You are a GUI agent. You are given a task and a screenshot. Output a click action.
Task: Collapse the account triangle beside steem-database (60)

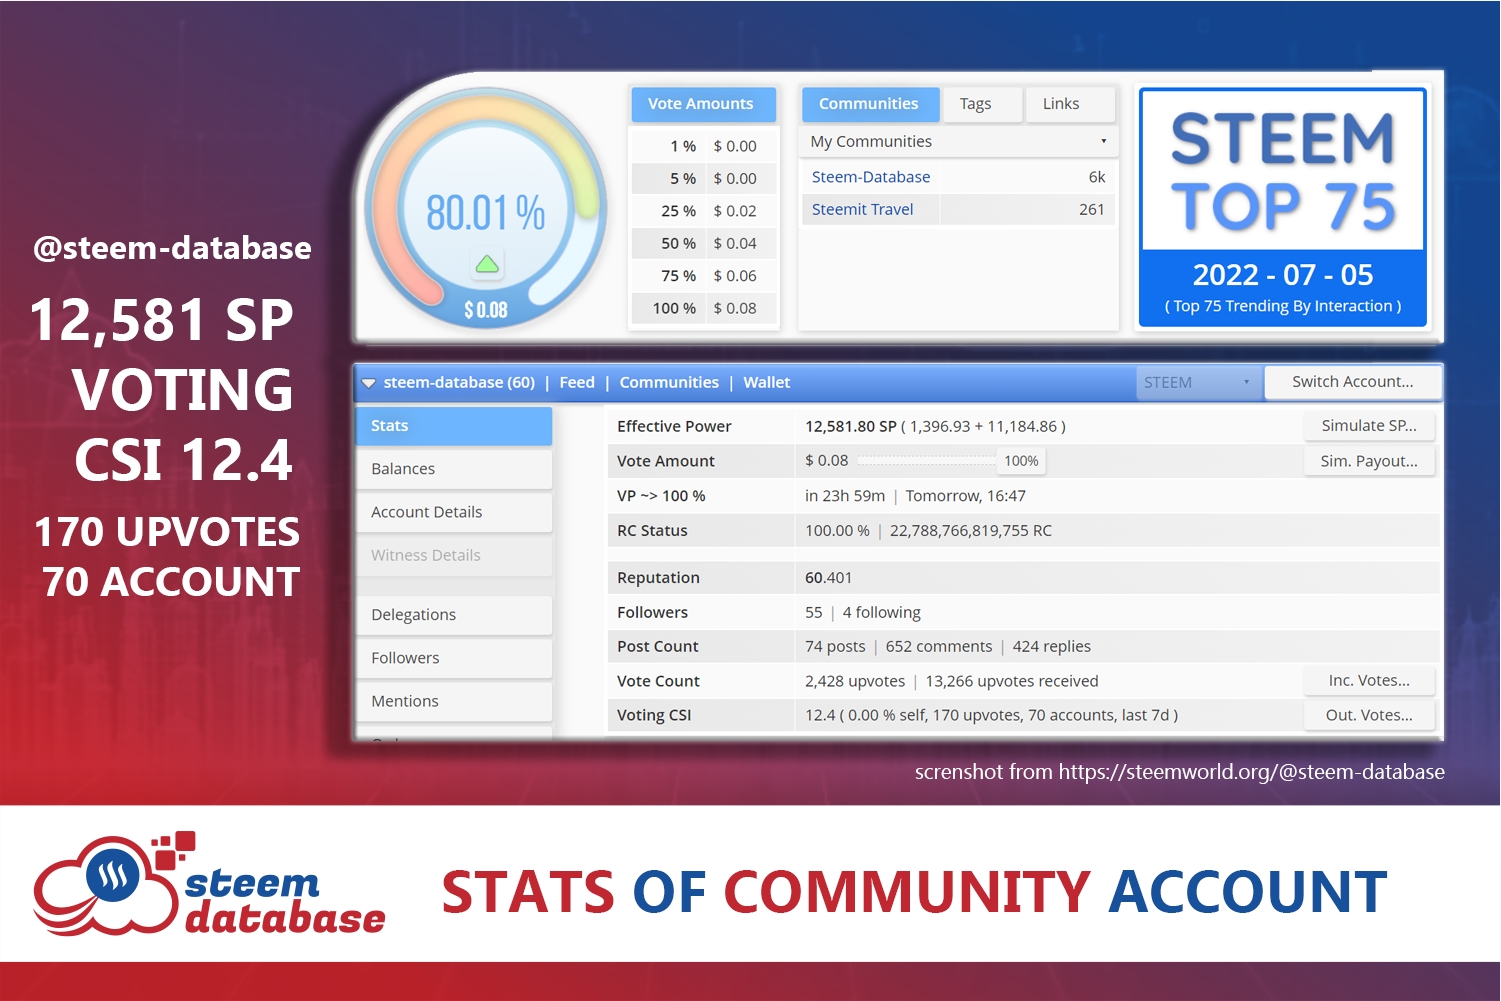point(369,383)
